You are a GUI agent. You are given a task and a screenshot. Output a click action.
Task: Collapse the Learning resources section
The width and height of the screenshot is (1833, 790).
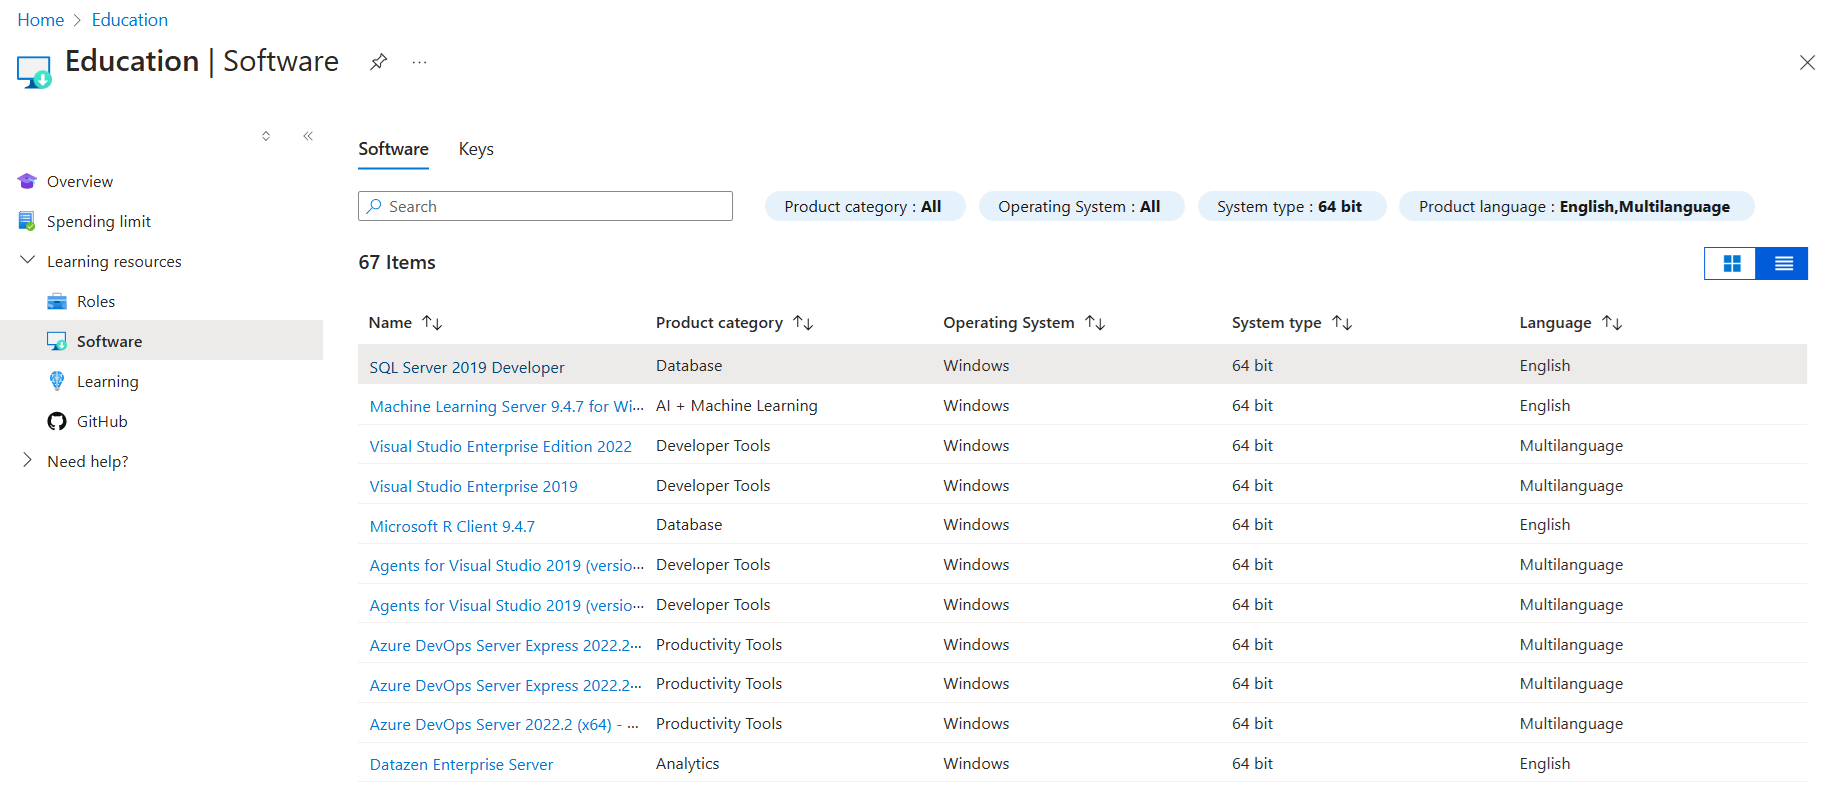coord(27,260)
